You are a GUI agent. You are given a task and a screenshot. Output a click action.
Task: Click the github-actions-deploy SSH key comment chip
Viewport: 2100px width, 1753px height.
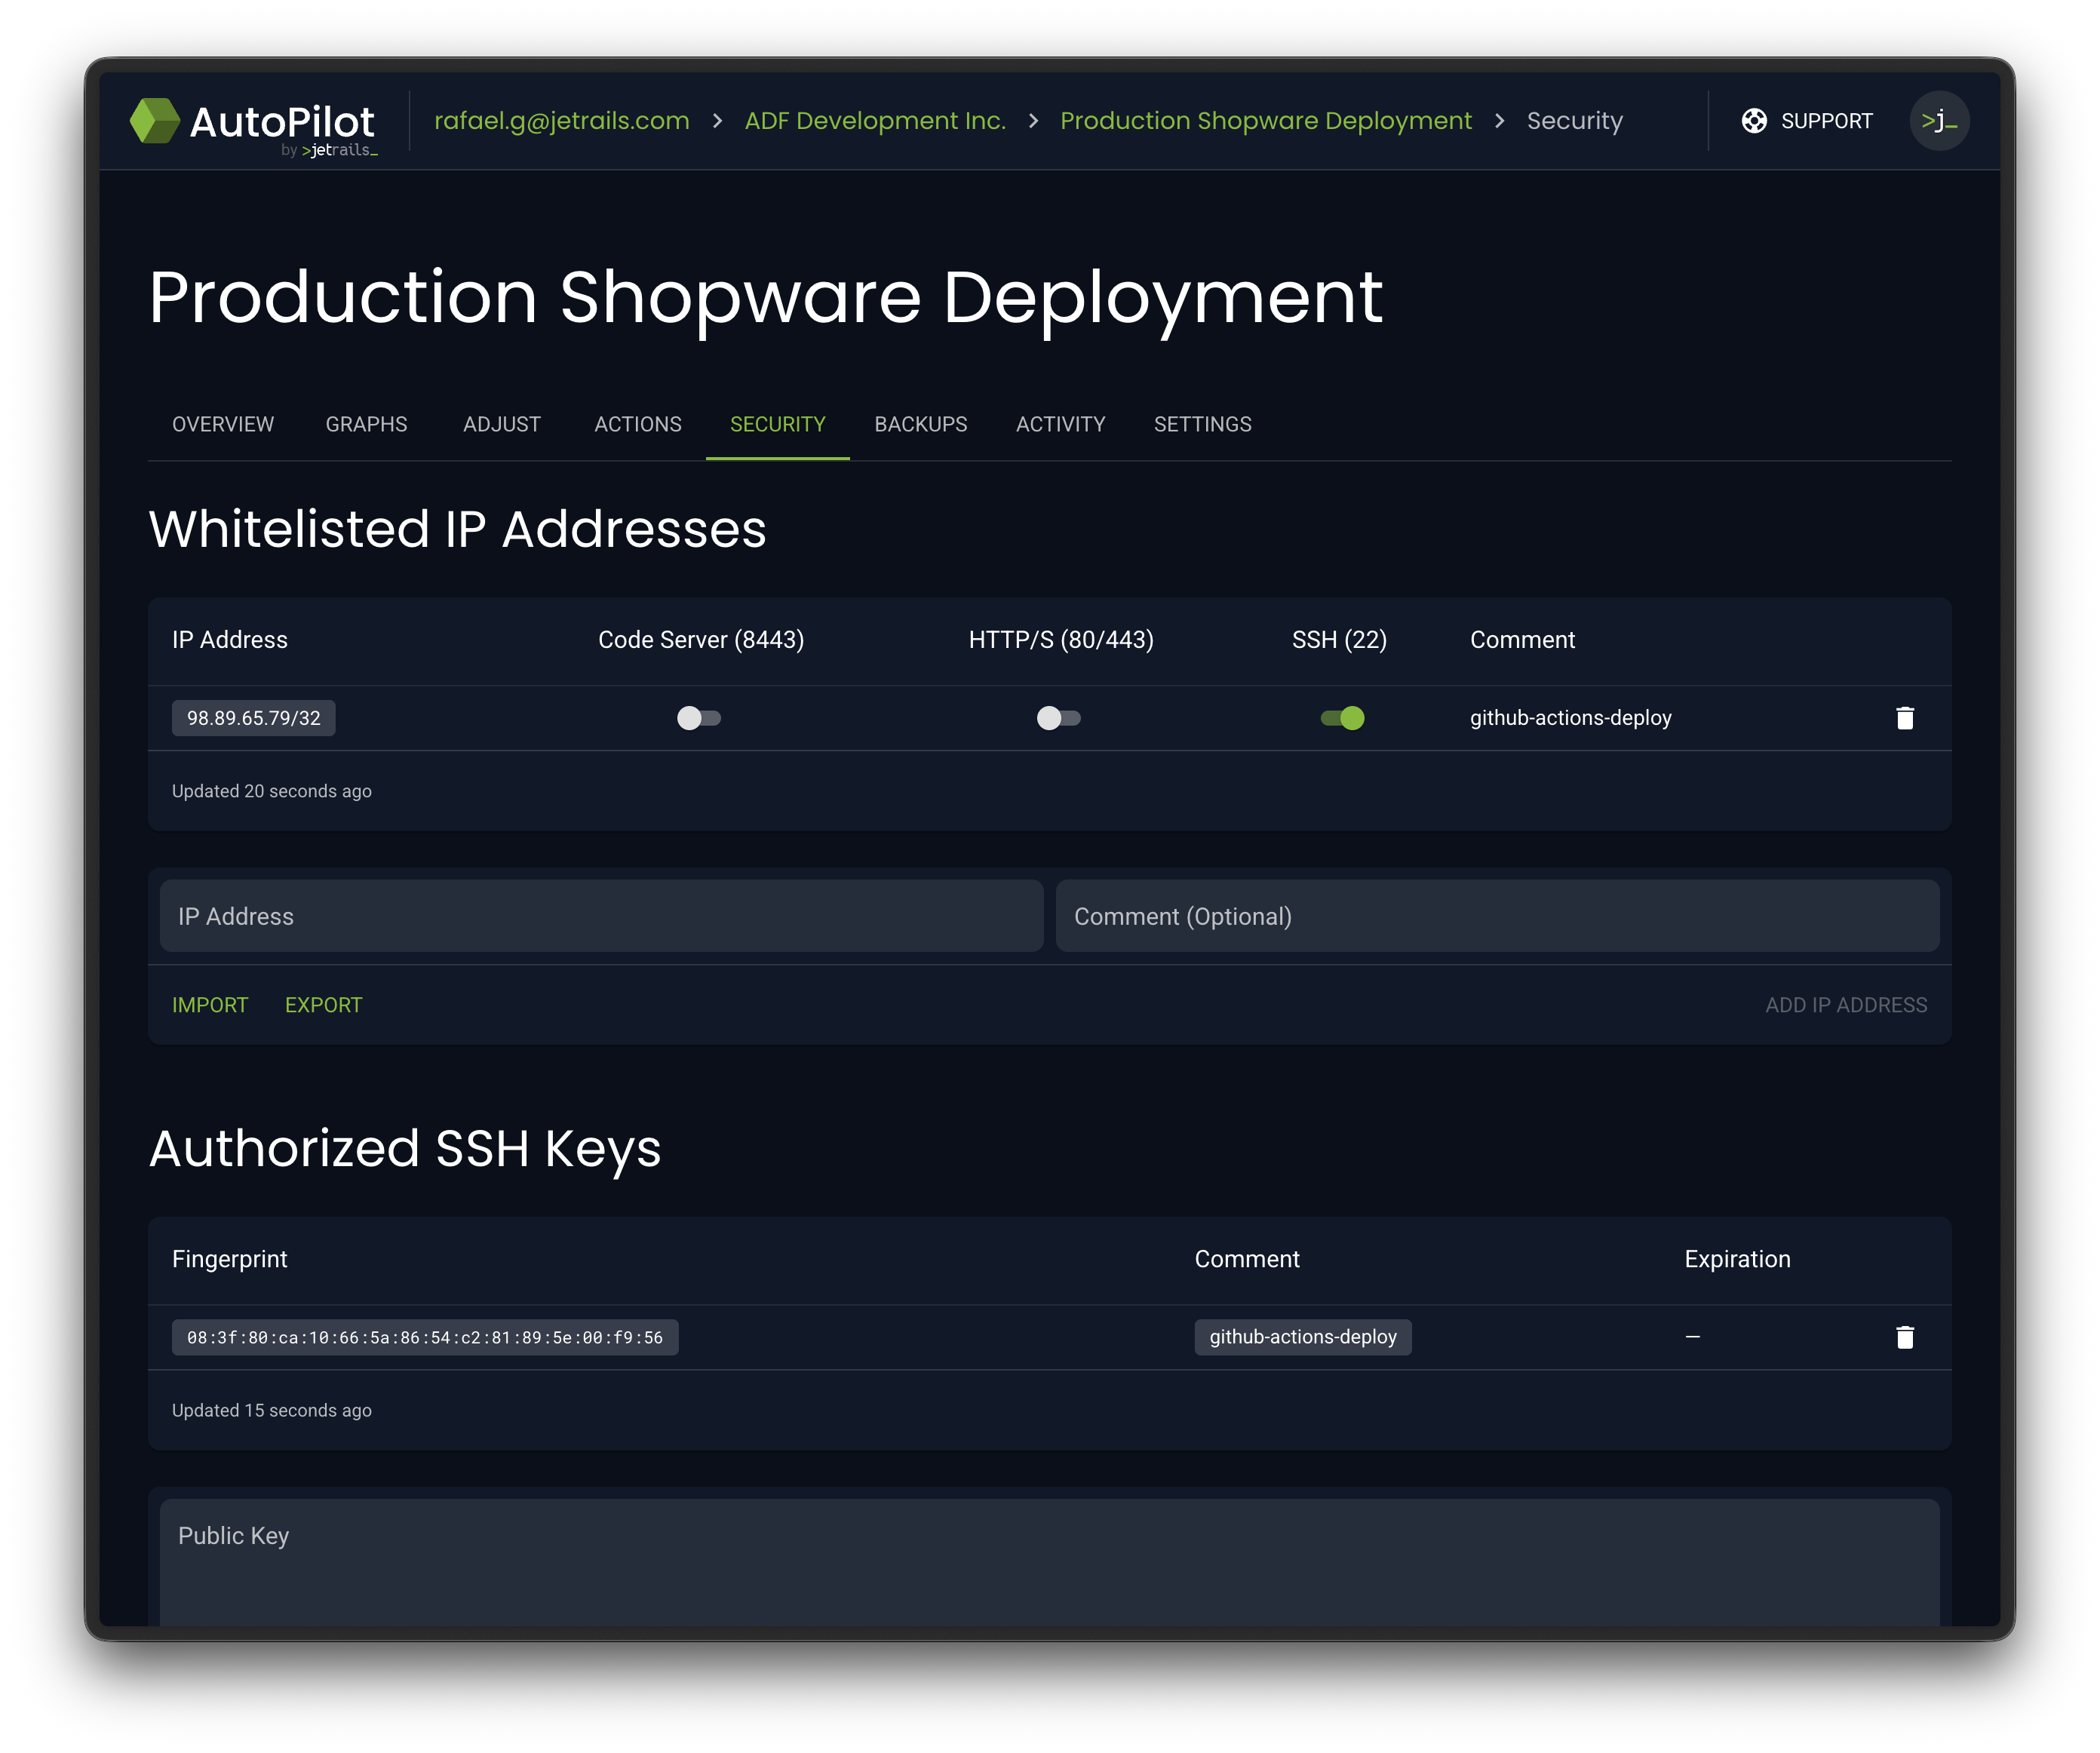pos(1302,1337)
